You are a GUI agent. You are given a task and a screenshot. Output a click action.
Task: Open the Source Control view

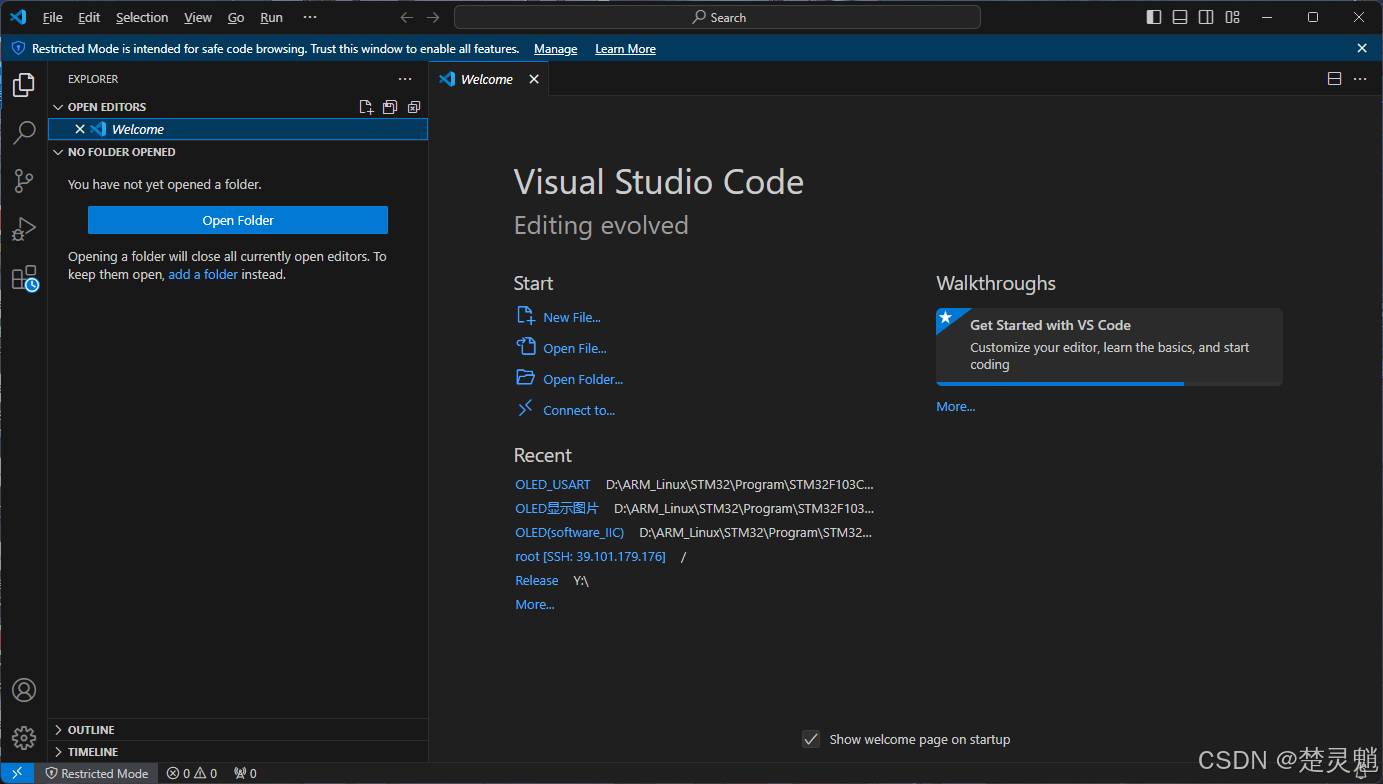tap(24, 181)
